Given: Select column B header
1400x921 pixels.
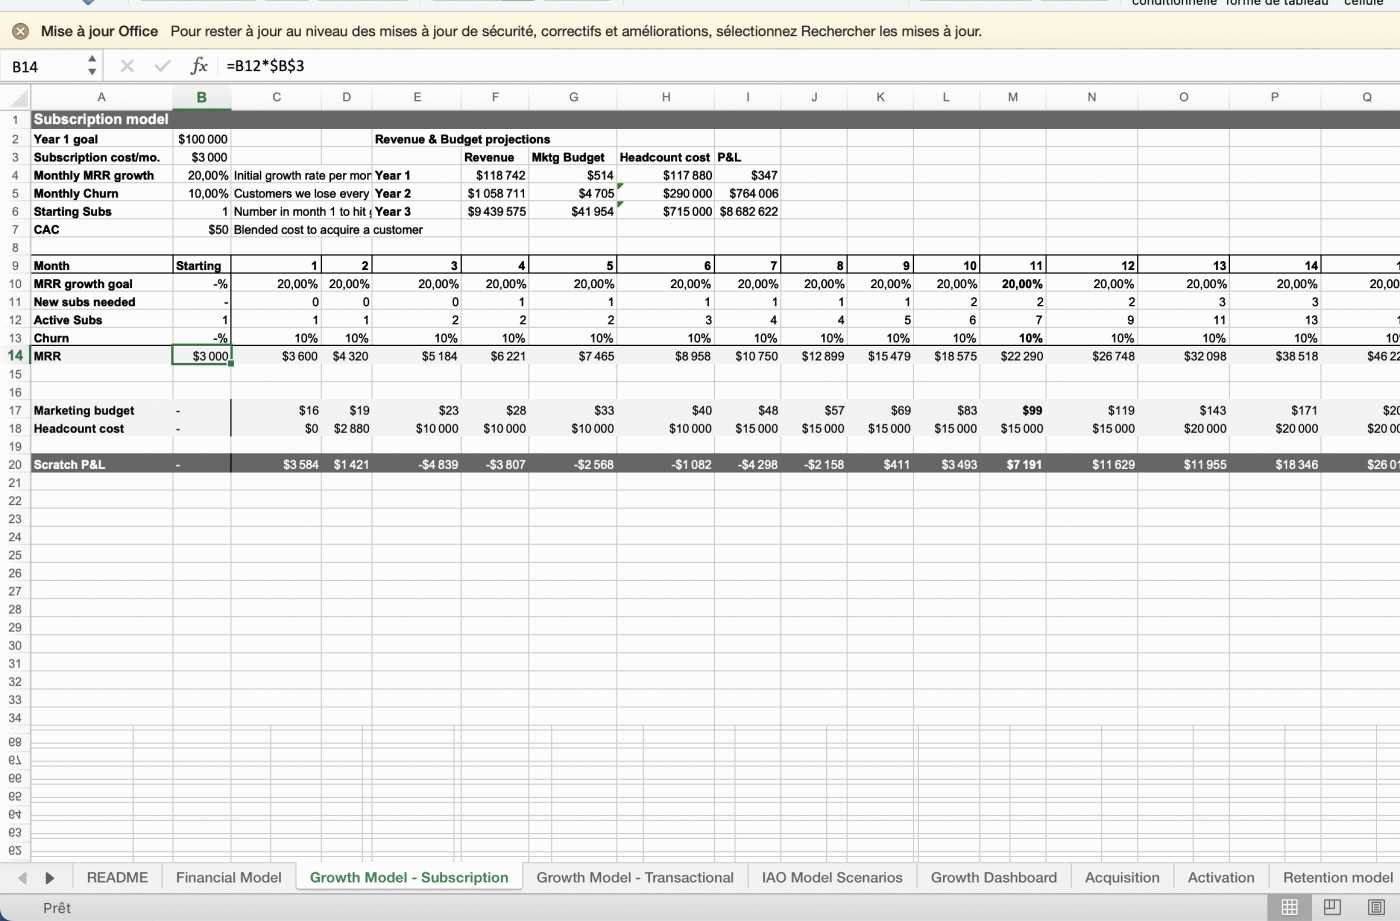Looking at the screenshot, I should pyautogui.click(x=201, y=97).
